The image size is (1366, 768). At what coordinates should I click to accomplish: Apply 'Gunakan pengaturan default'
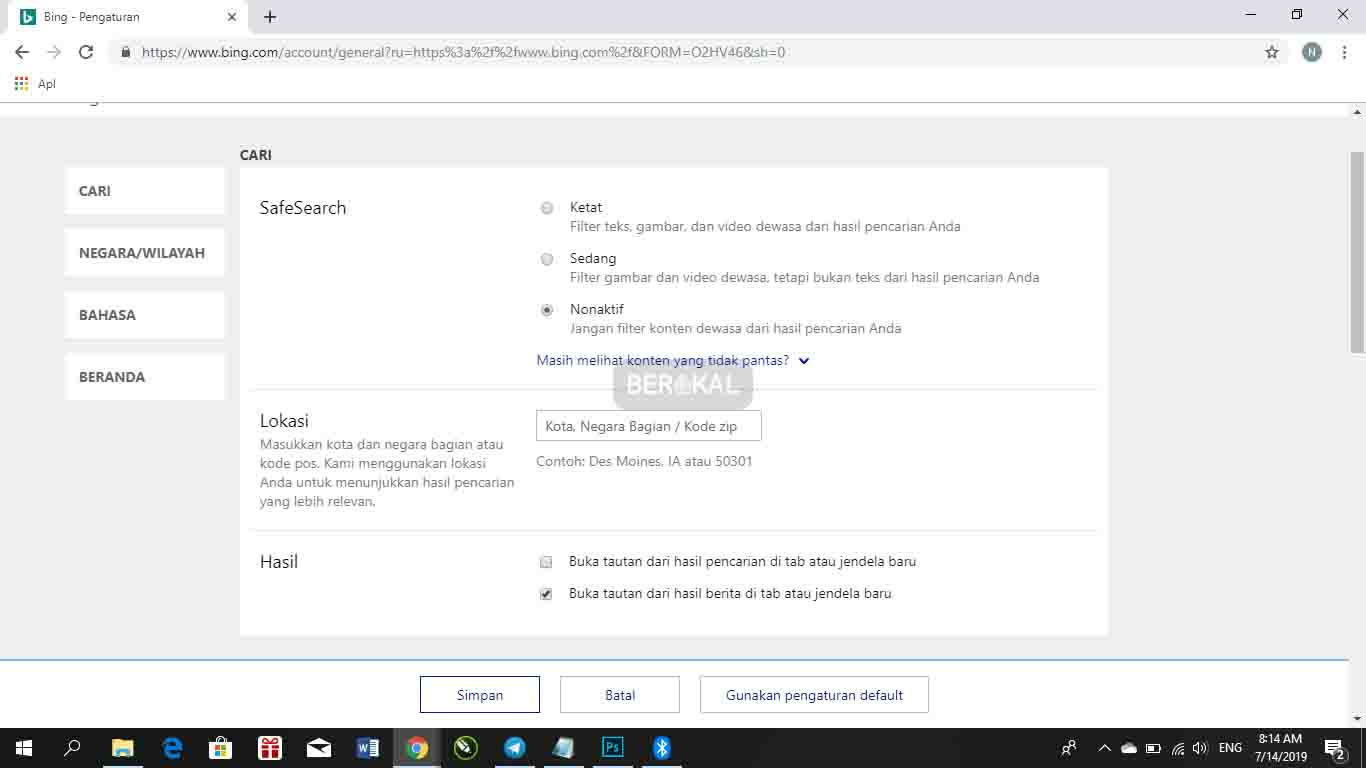coord(814,694)
